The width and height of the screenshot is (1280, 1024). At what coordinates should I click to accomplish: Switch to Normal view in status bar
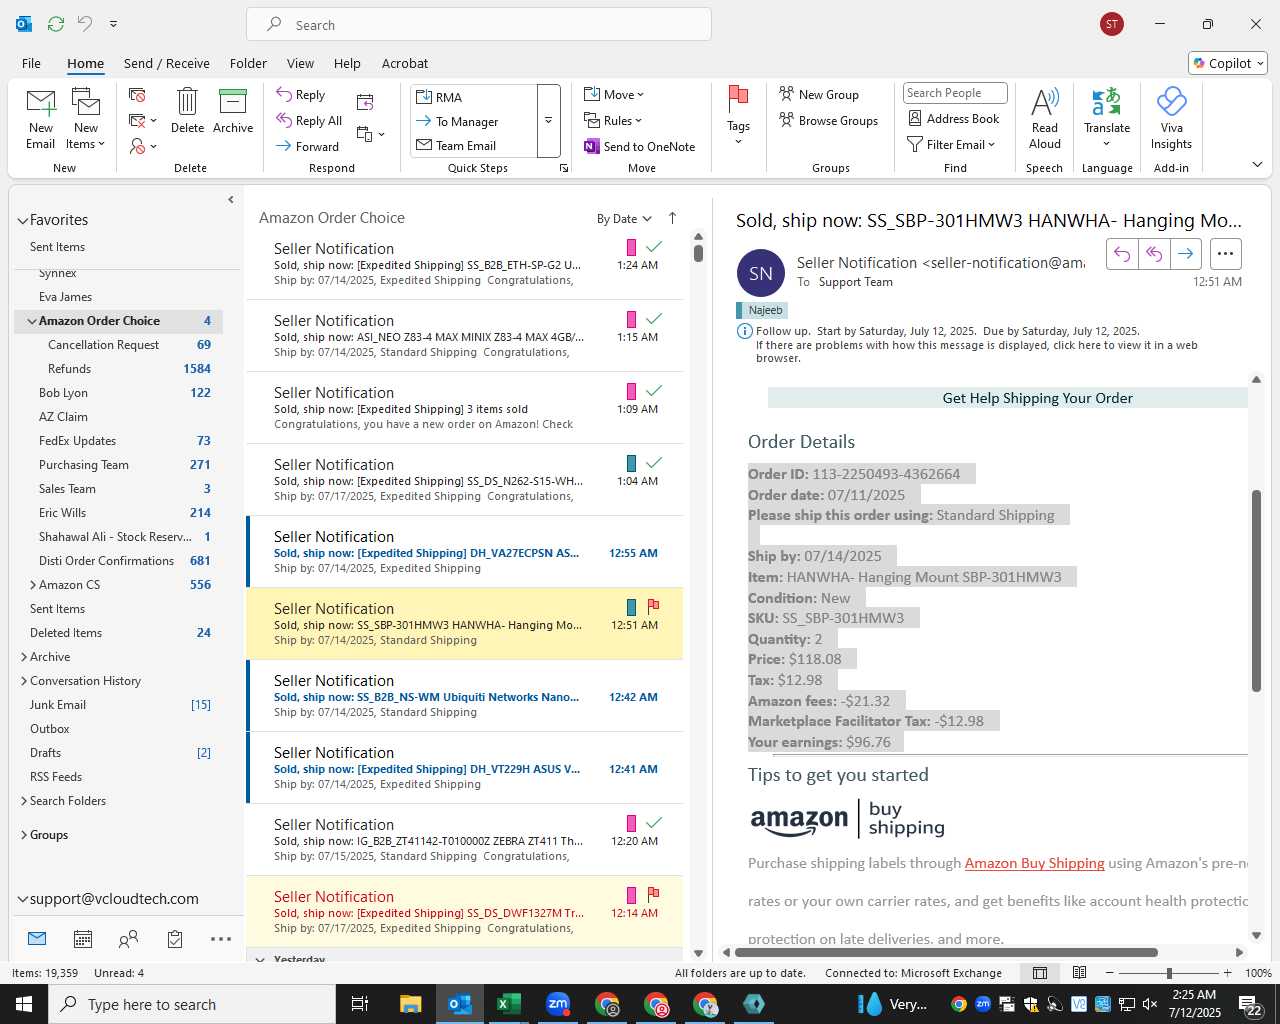[x=1040, y=973]
